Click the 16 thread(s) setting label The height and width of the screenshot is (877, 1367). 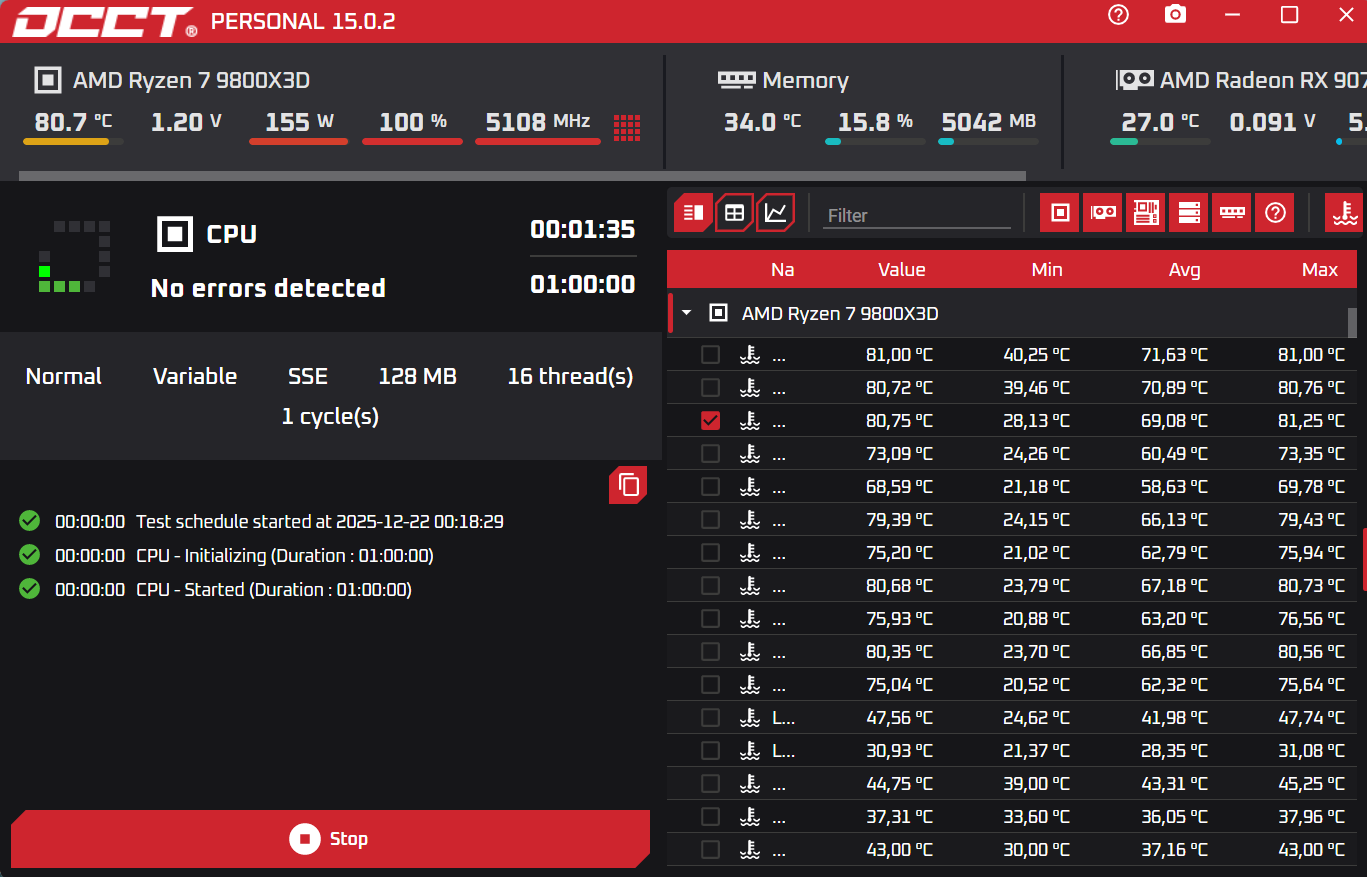pyautogui.click(x=570, y=376)
